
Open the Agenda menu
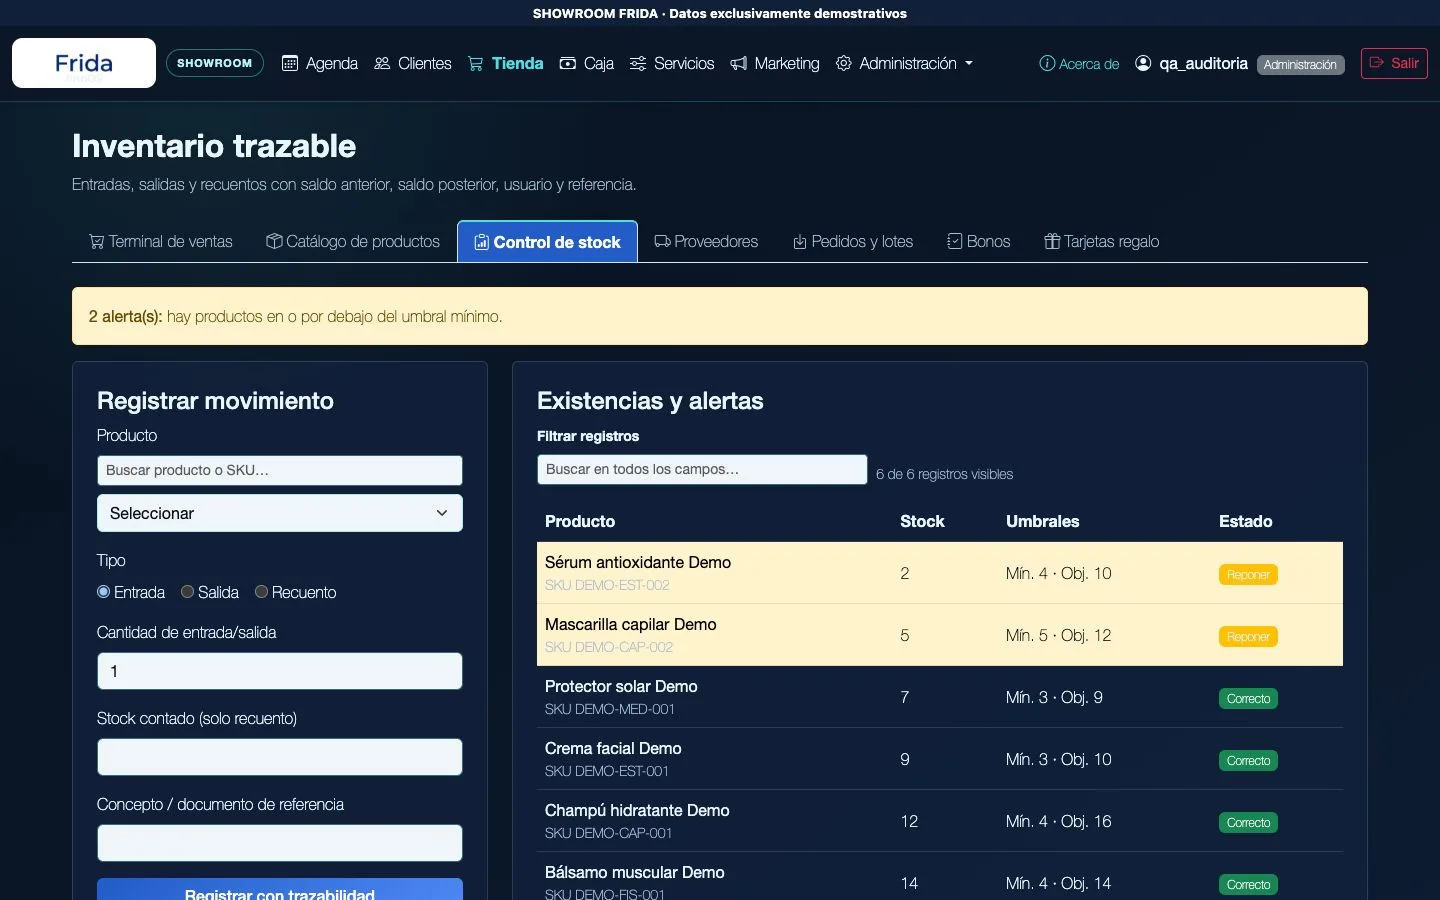[320, 63]
